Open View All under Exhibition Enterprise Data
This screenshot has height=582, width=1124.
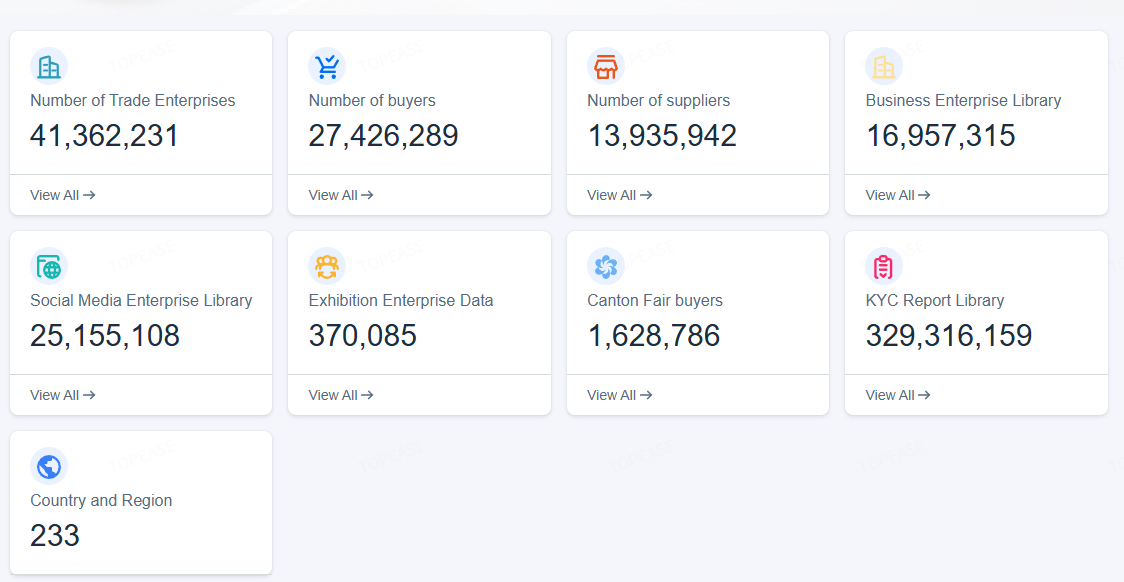340,395
